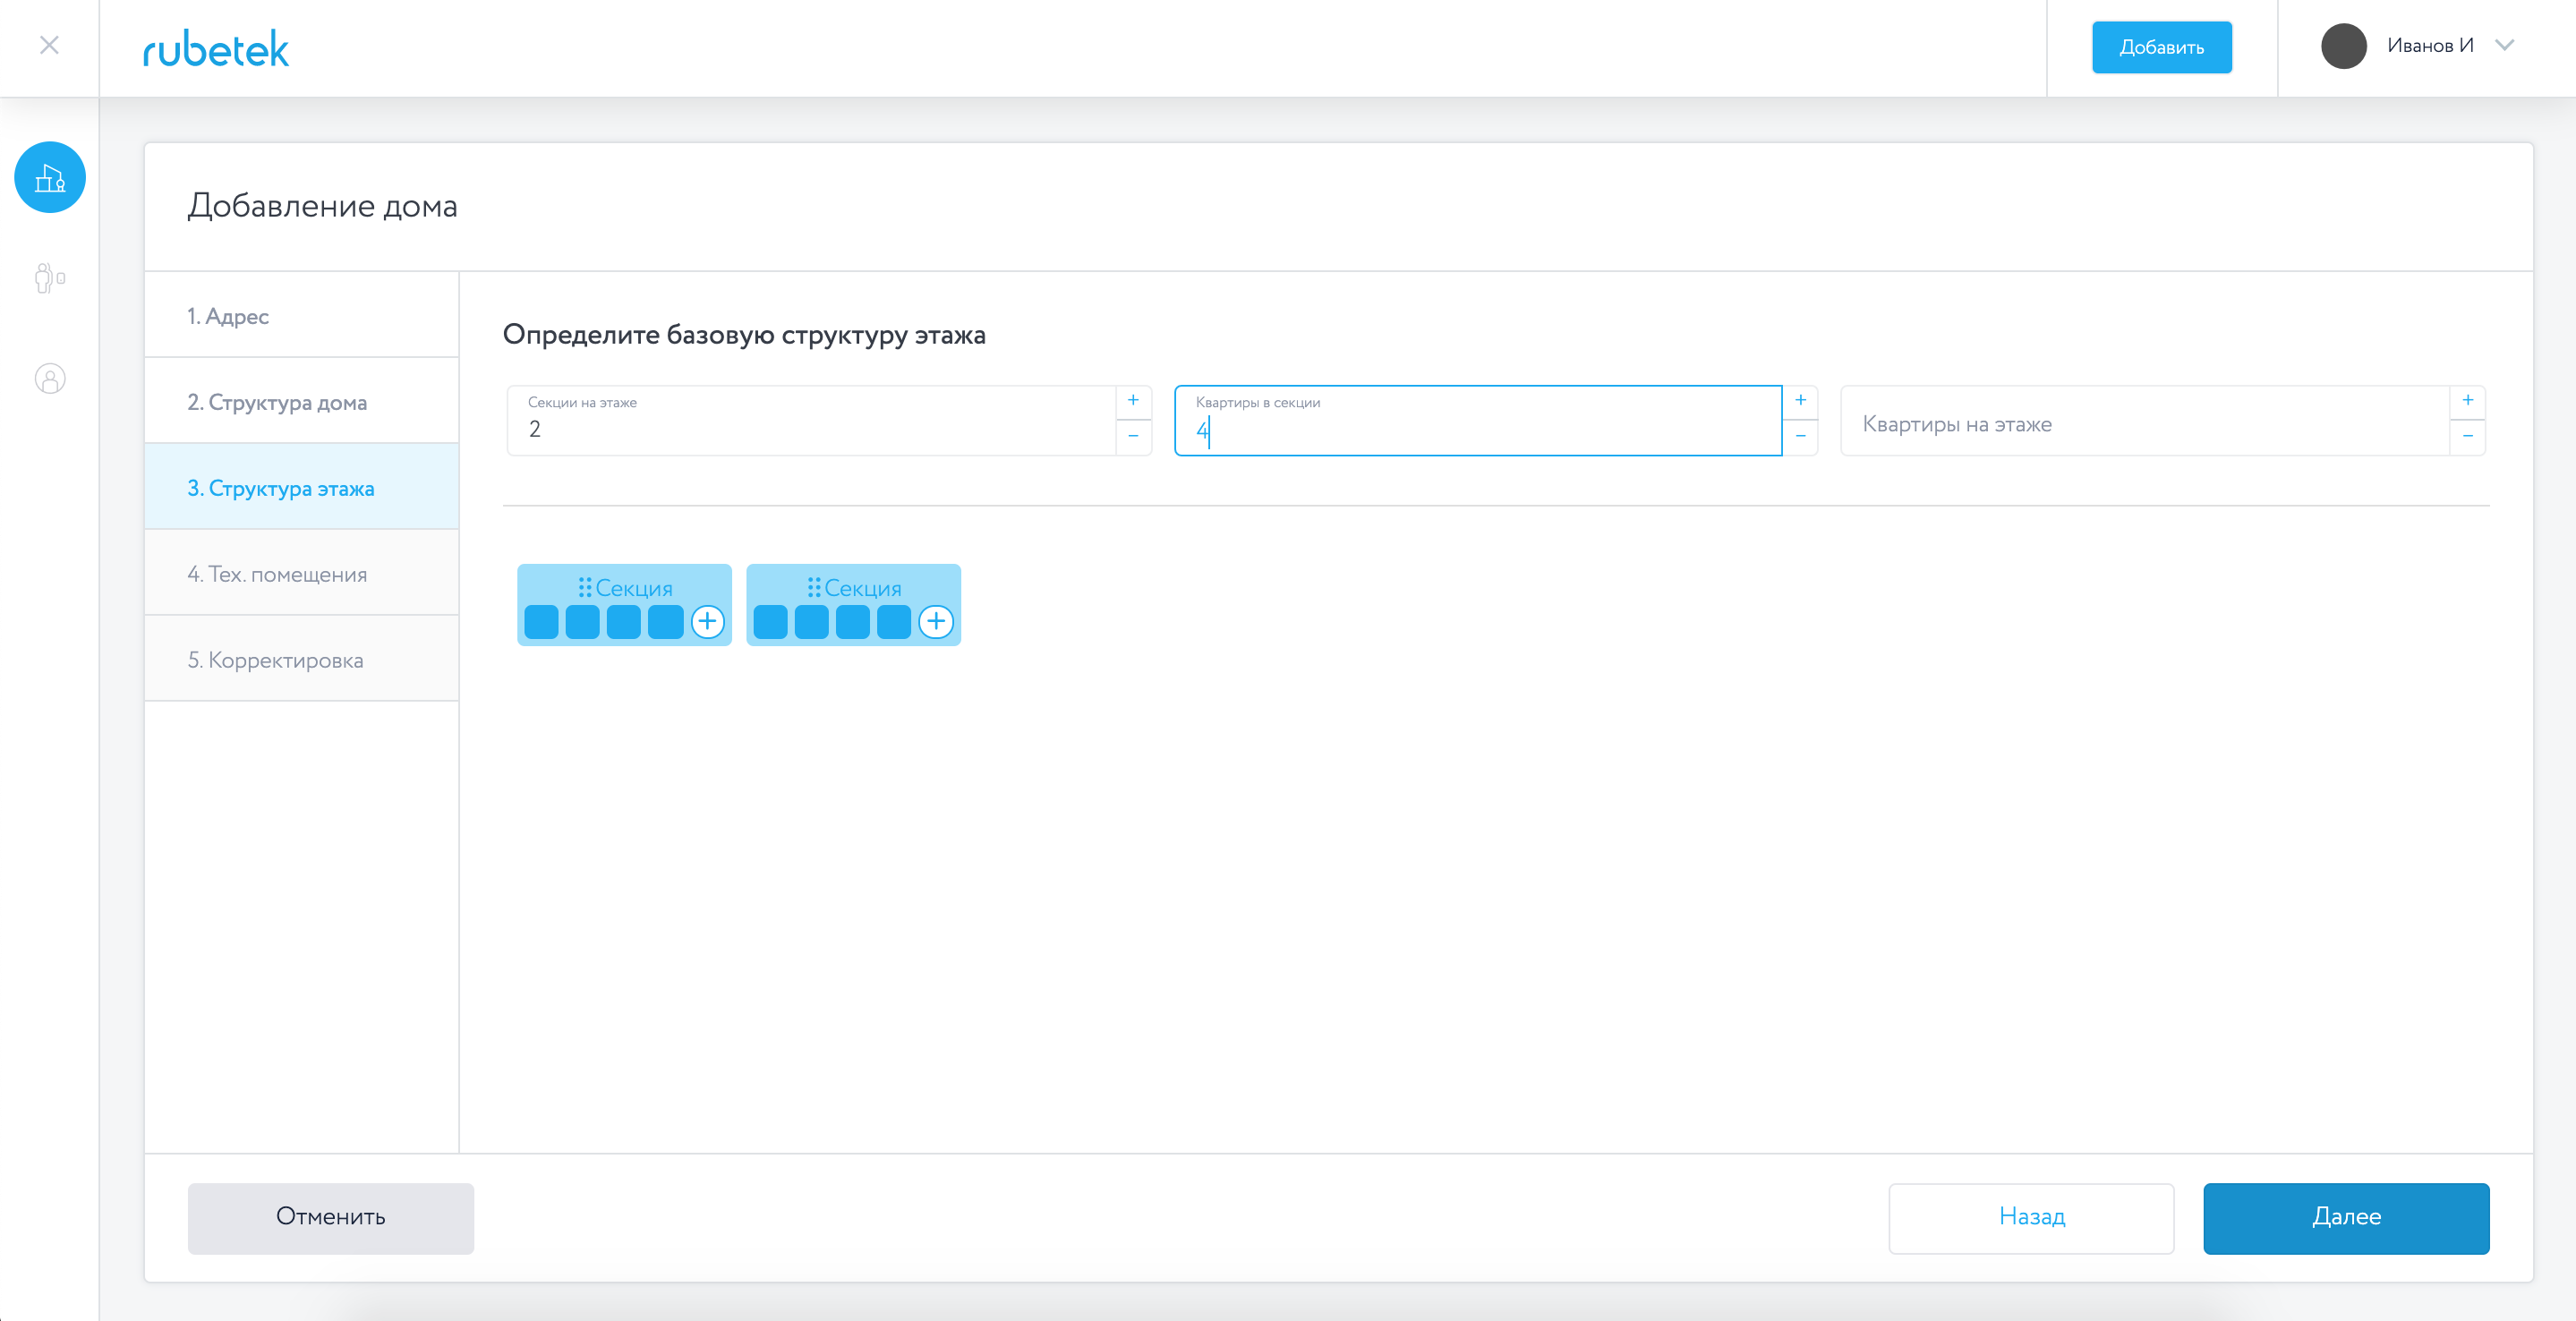Decrease Квартиры в секции with minus
This screenshot has width=2576, height=1321.
tap(1800, 437)
